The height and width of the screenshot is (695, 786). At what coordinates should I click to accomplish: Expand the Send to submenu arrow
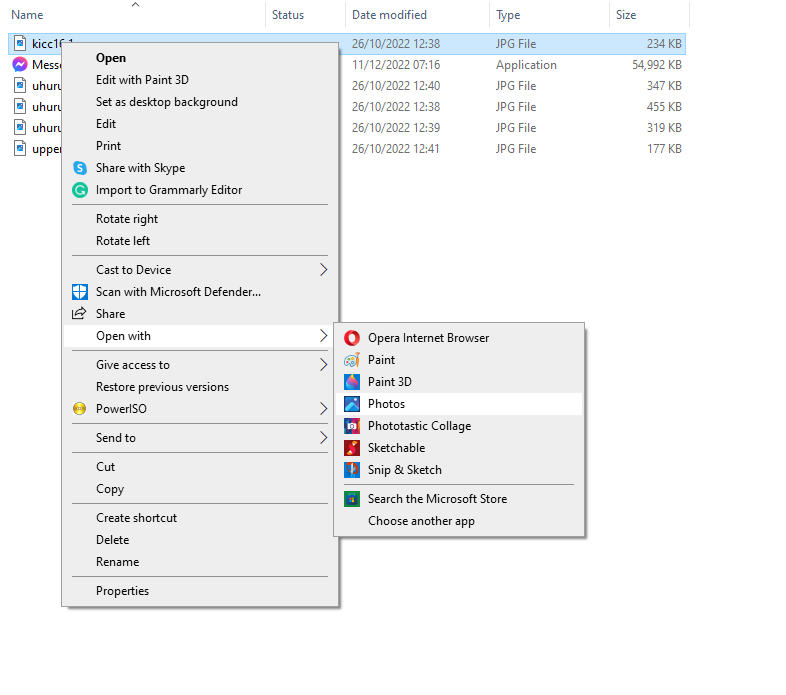tap(323, 438)
